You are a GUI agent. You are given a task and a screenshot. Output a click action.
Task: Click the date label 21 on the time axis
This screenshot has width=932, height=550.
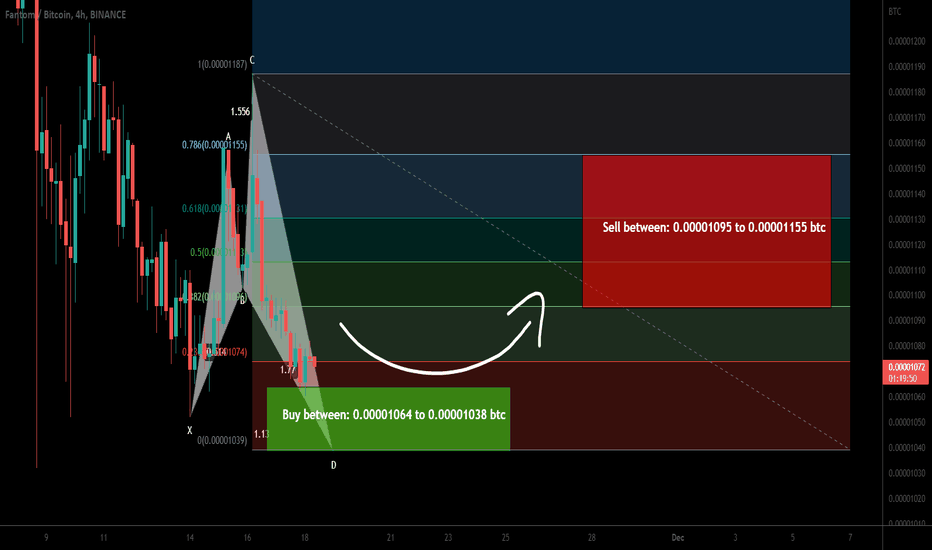[391, 538]
